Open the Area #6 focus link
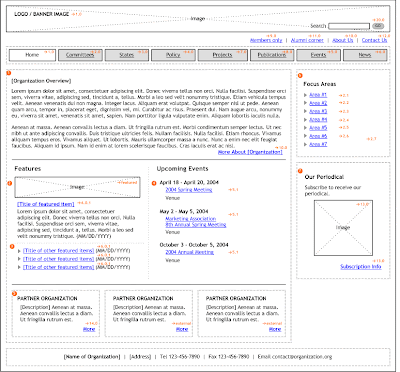Screen dimensions: 400x372 point(318,136)
